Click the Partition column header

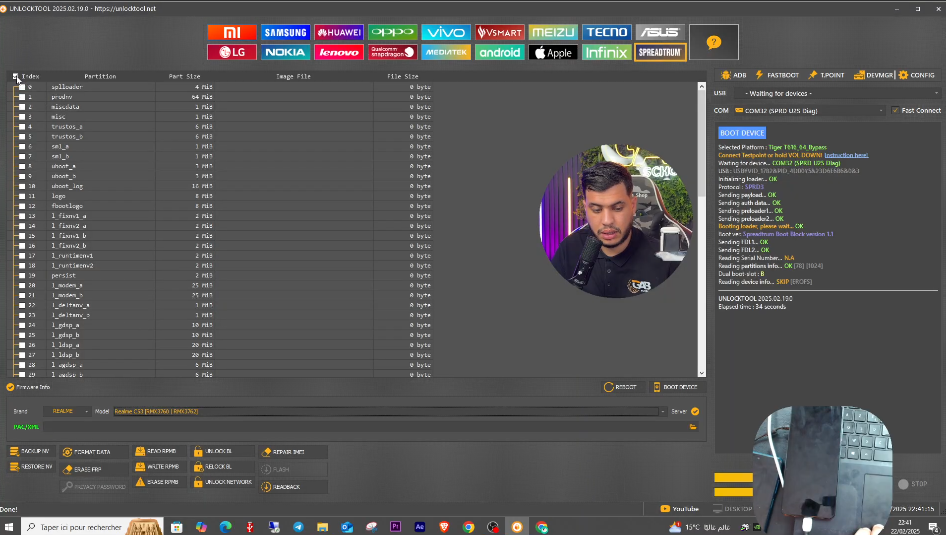point(100,76)
